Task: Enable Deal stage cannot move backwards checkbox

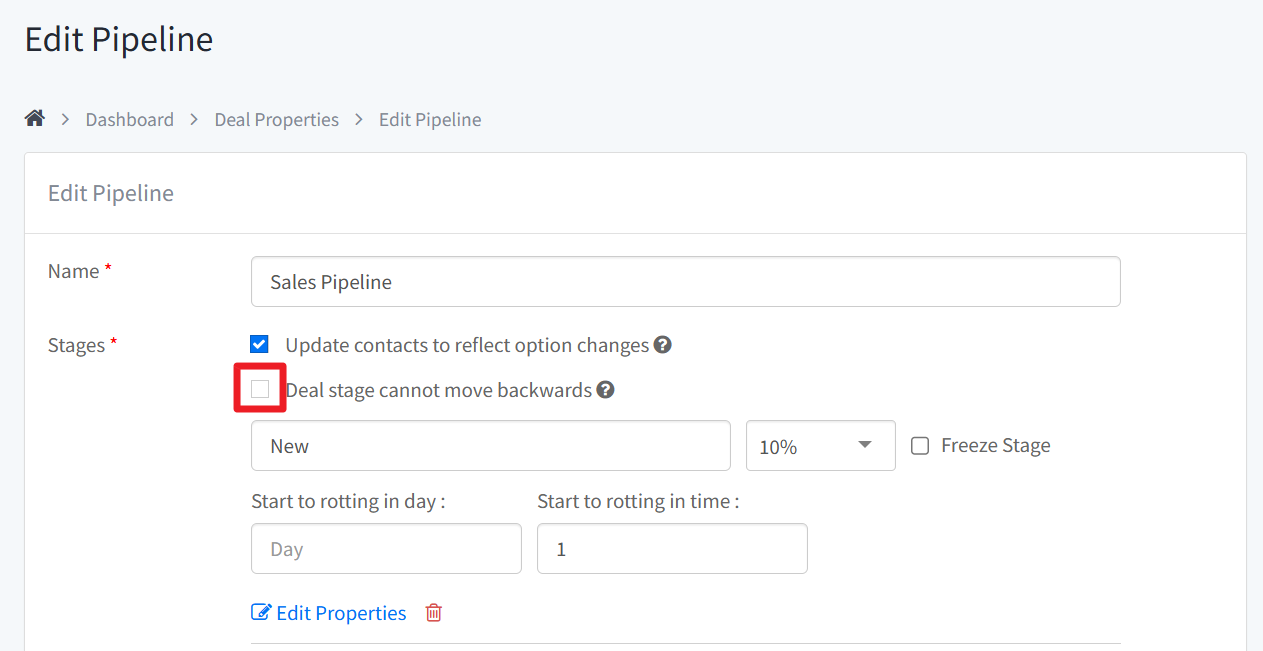Action: pos(260,389)
